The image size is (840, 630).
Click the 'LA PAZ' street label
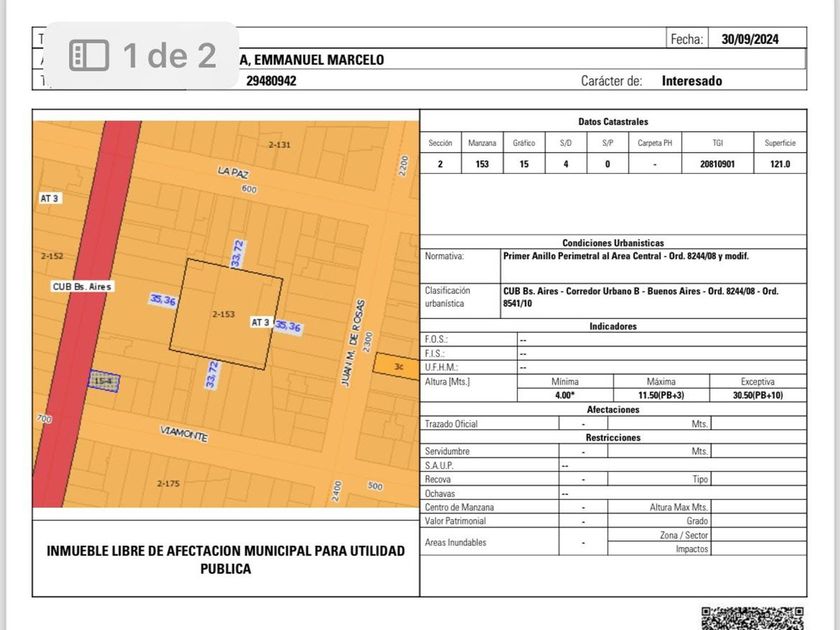click(x=232, y=172)
